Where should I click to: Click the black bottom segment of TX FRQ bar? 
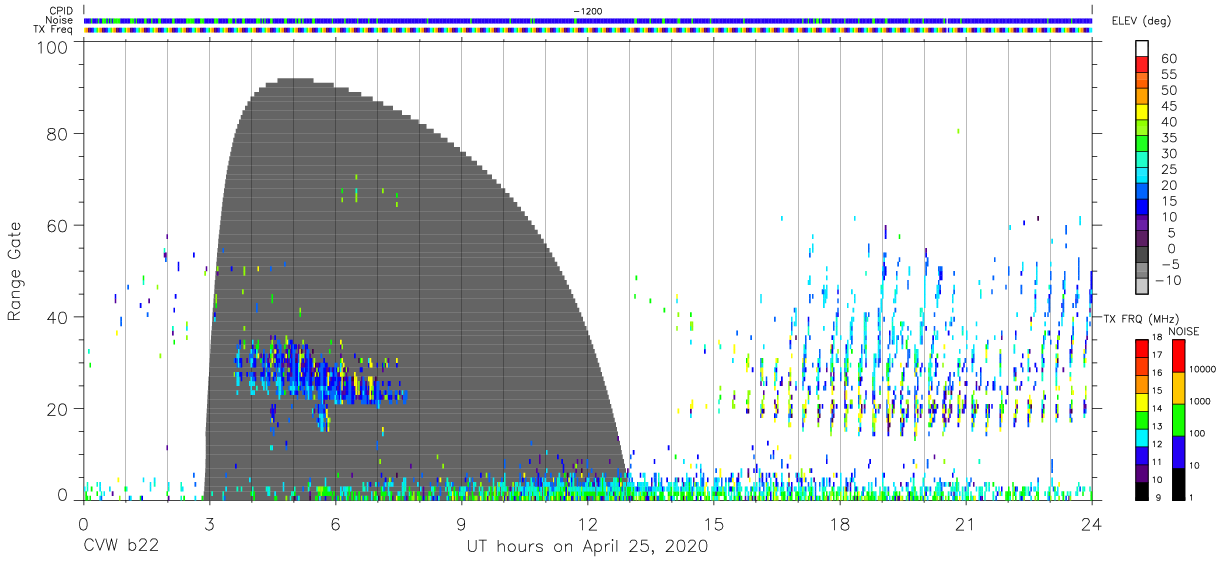coord(1143,489)
